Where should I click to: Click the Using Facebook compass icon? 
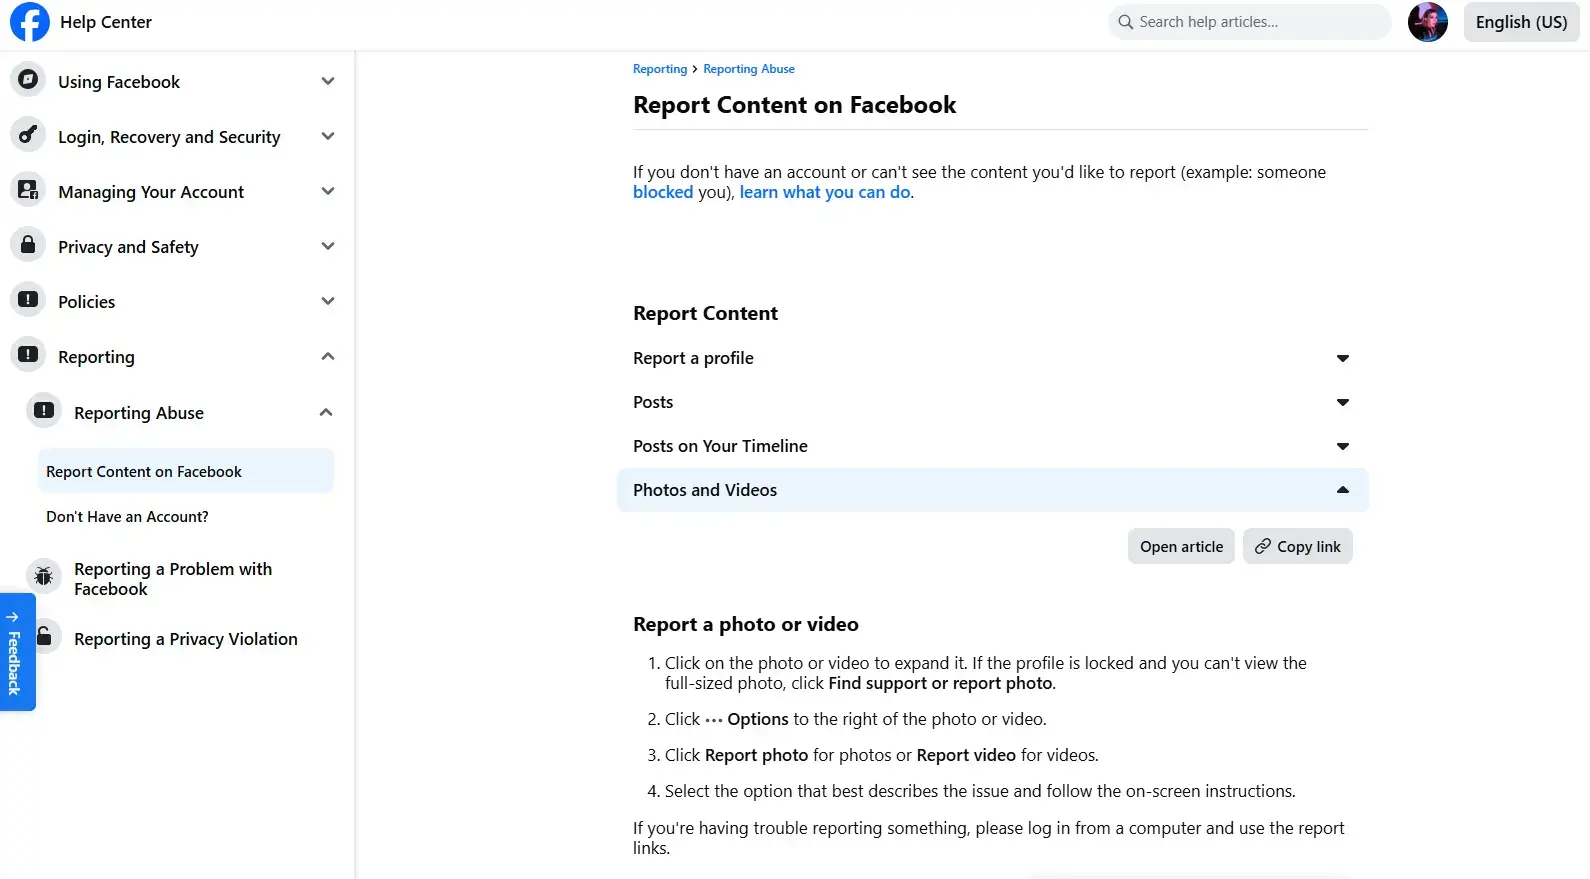tap(28, 79)
